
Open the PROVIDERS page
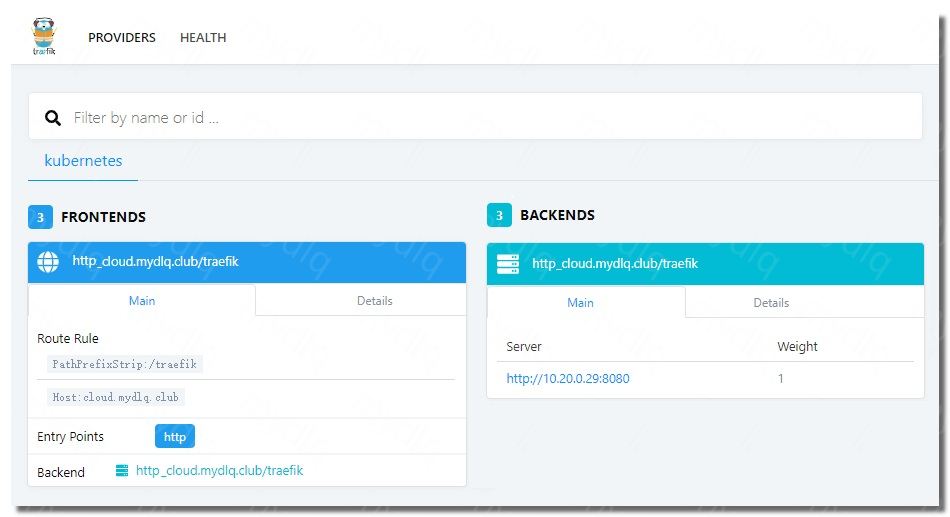coord(122,38)
